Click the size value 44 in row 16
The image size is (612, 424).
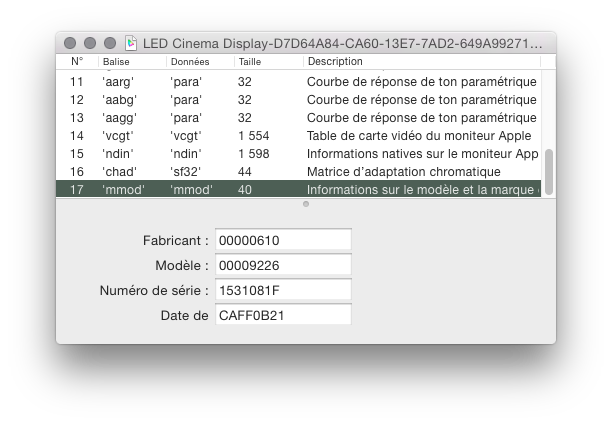tap(245, 172)
